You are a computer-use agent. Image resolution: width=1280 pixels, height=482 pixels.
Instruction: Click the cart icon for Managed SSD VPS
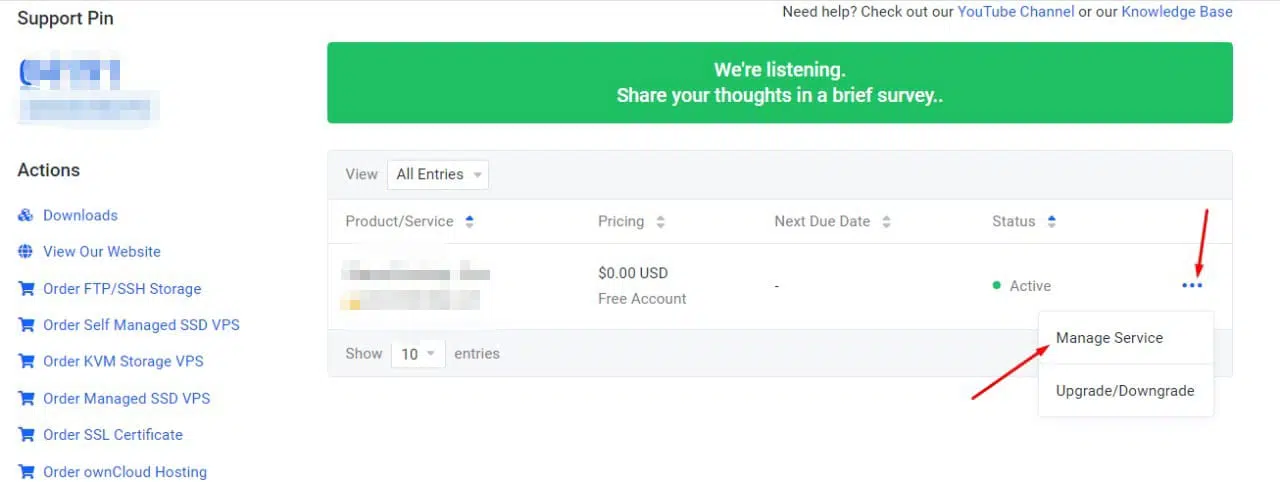click(x=26, y=398)
